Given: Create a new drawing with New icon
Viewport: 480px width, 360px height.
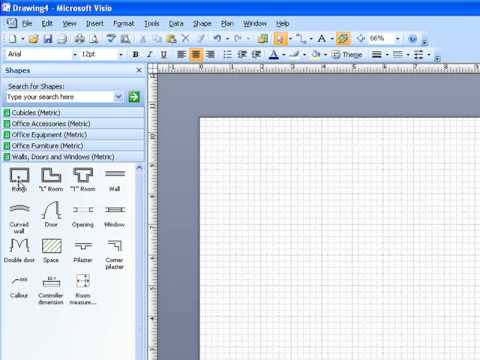Looking at the screenshot, I should coord(12,39).
